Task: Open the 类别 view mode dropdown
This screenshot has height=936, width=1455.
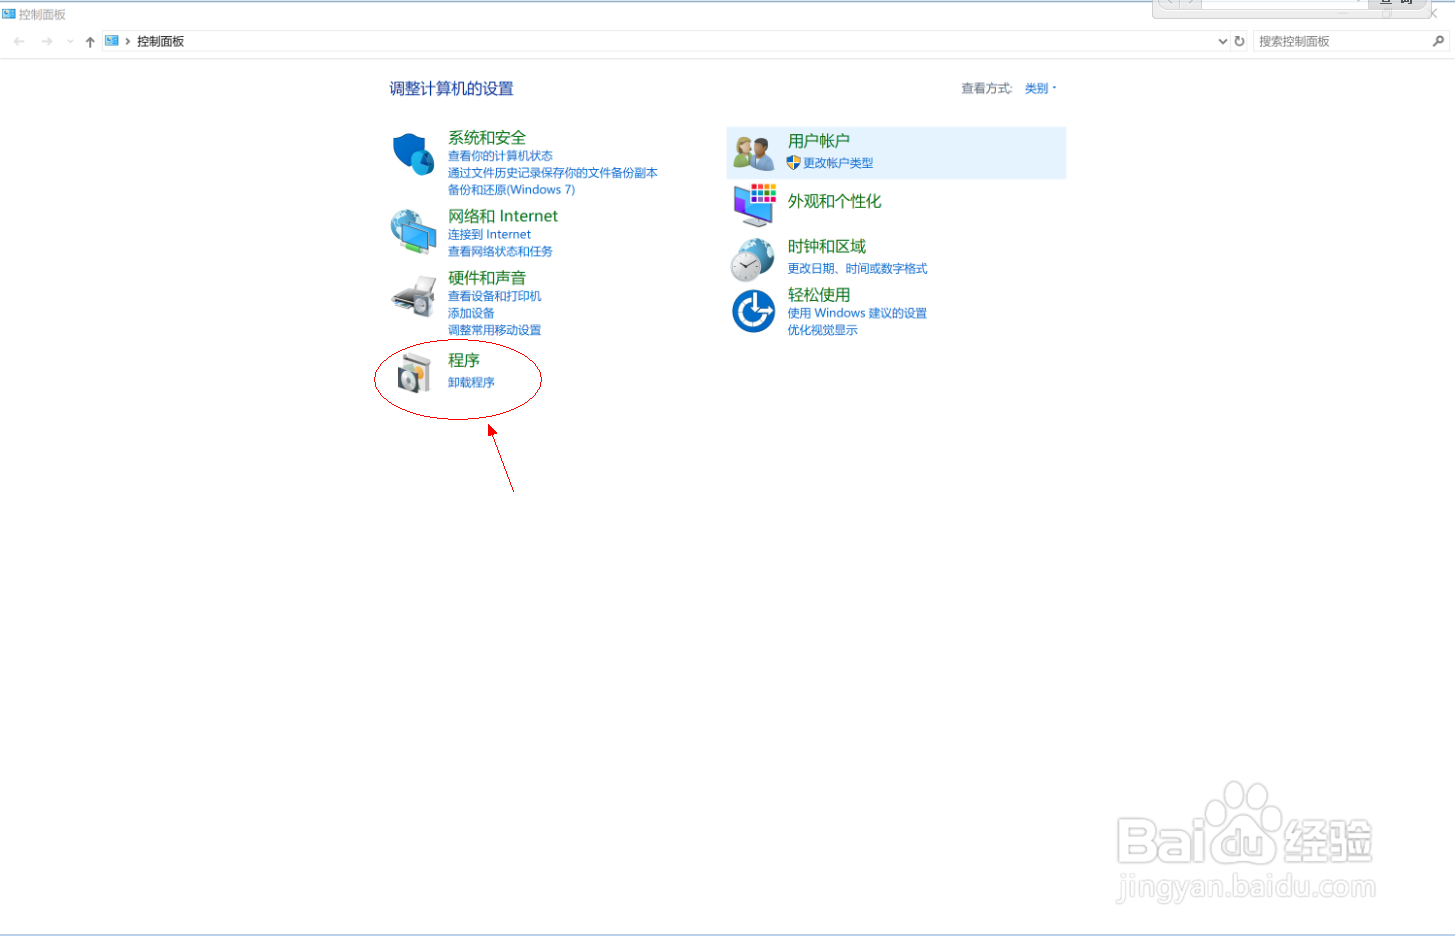Action: (x=1037, y=88)
